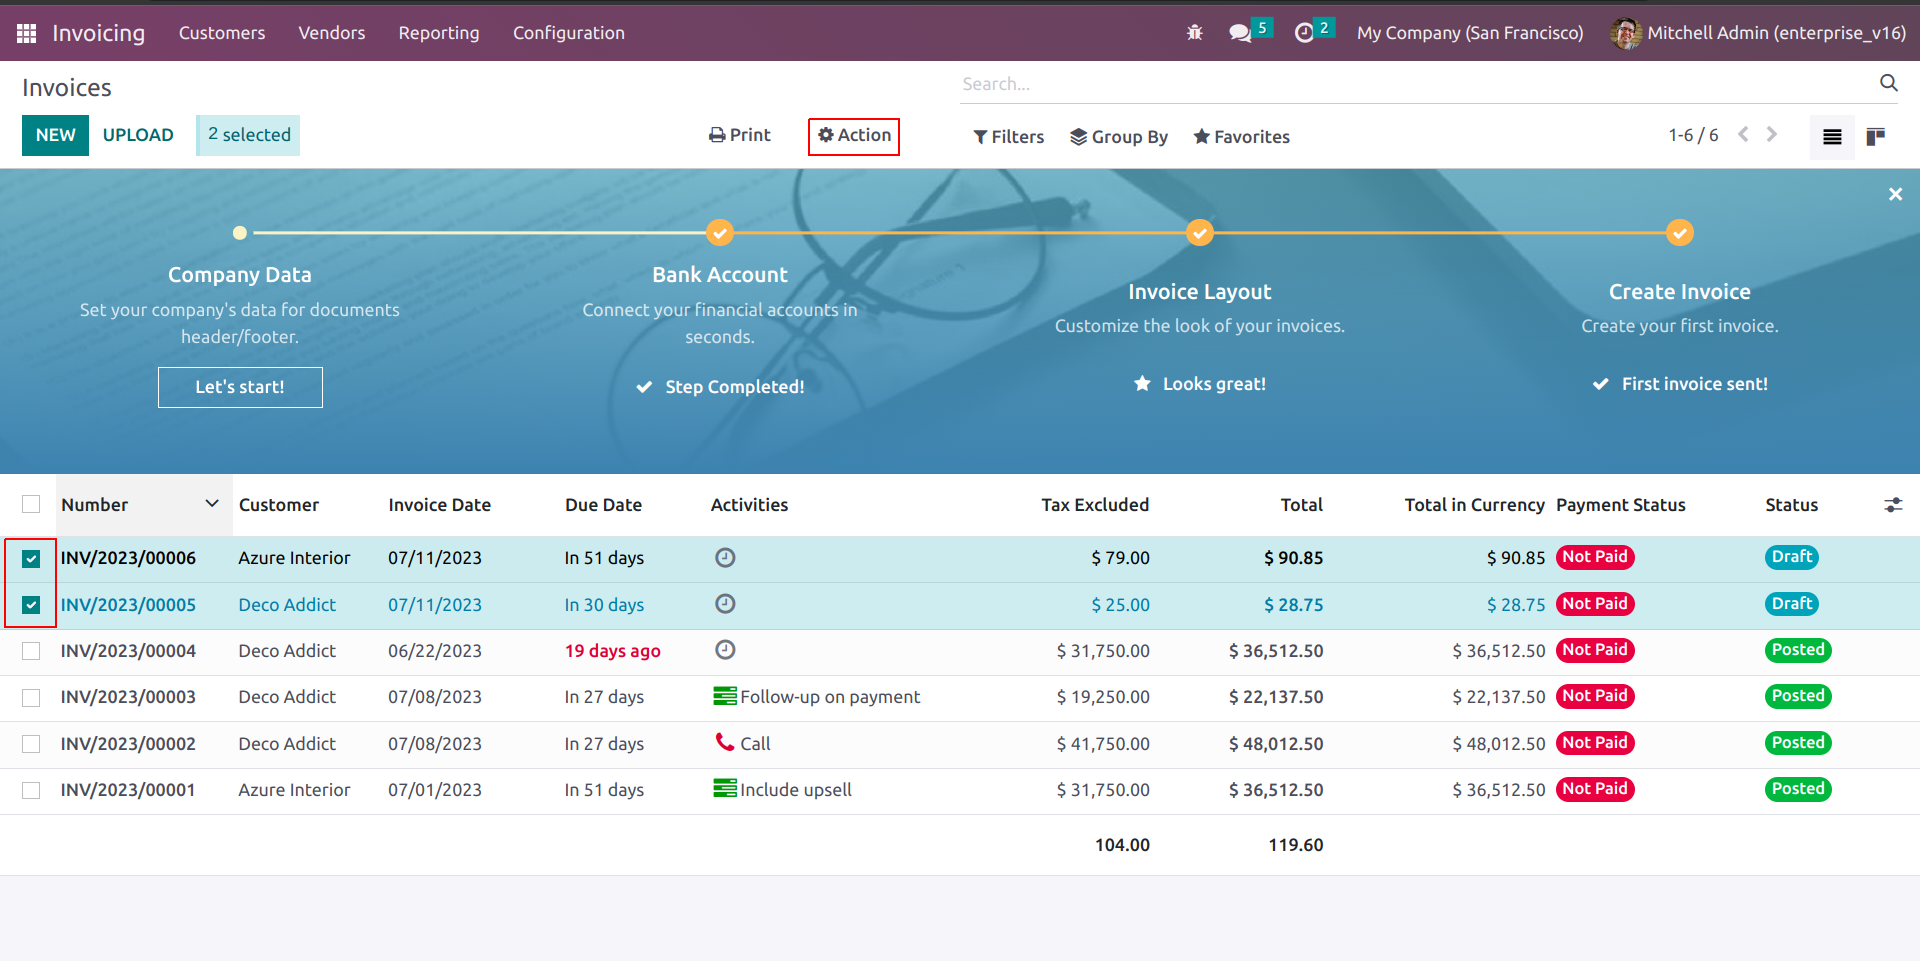The height and width of the screenshot is (961, 1920).
Task: Open the Group By dropdown
Action: [1119, 137]
